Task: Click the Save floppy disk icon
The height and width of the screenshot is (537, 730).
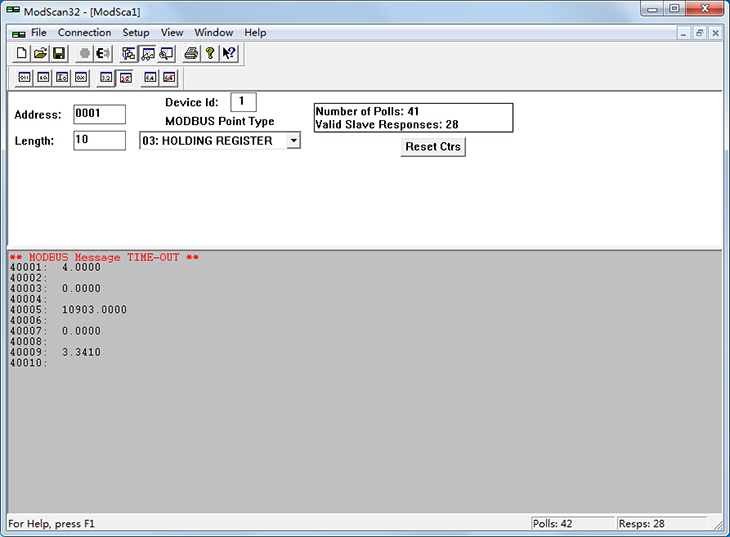Action: tap(58, 53)
